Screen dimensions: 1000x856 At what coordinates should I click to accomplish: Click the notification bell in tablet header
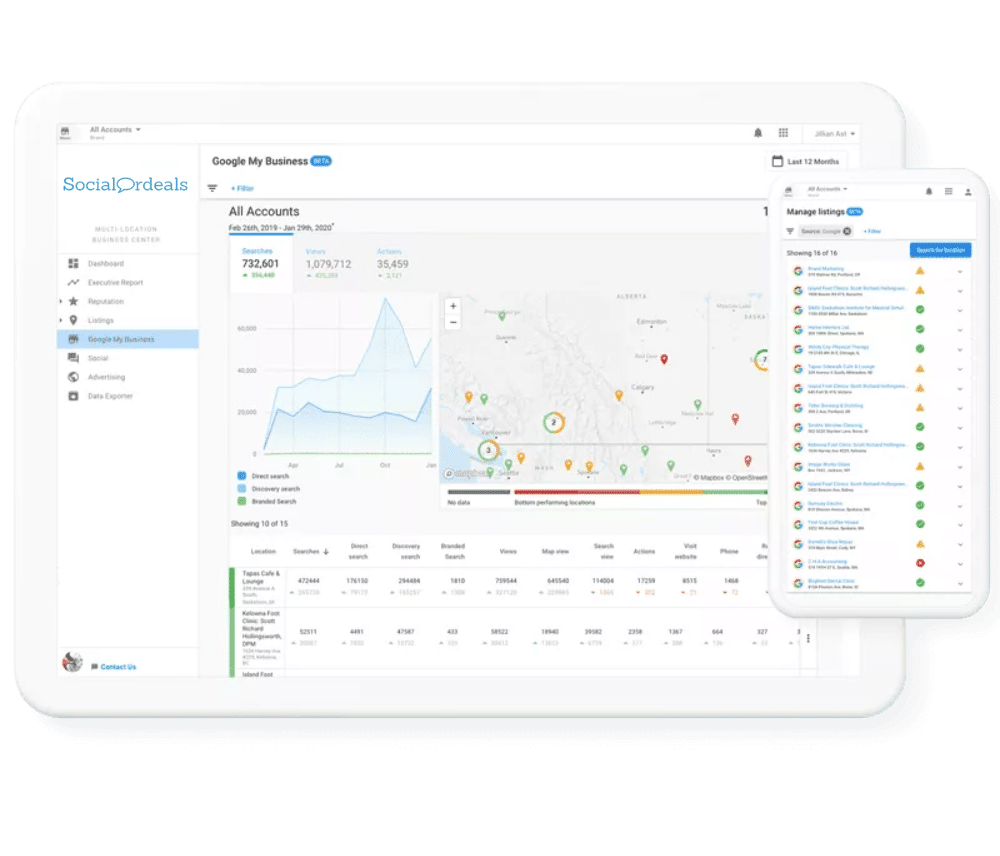757,133
